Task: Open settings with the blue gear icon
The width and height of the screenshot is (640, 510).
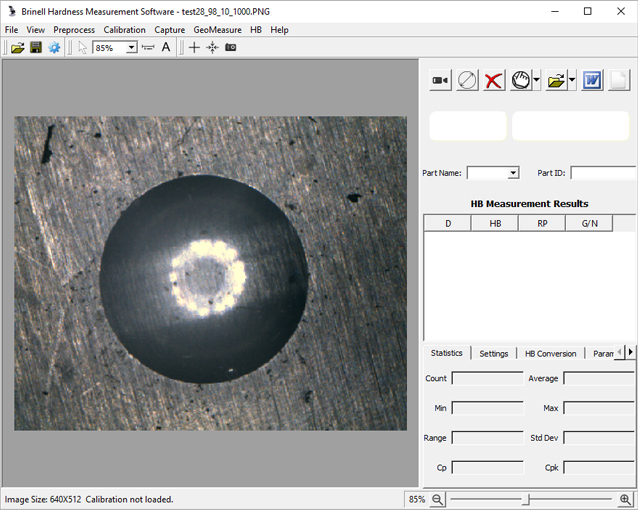Action: coord(54,48)
